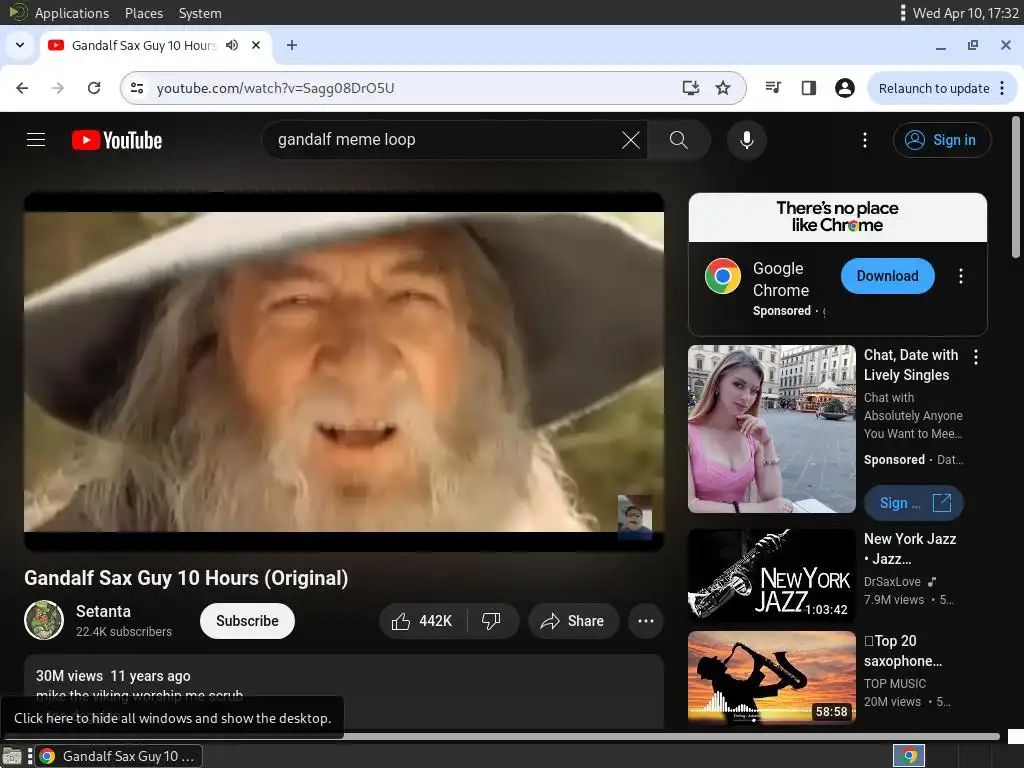Click the horizontal scrollbar at bottom
Viewport: 1024px width, 768px height.
(500, 736)
